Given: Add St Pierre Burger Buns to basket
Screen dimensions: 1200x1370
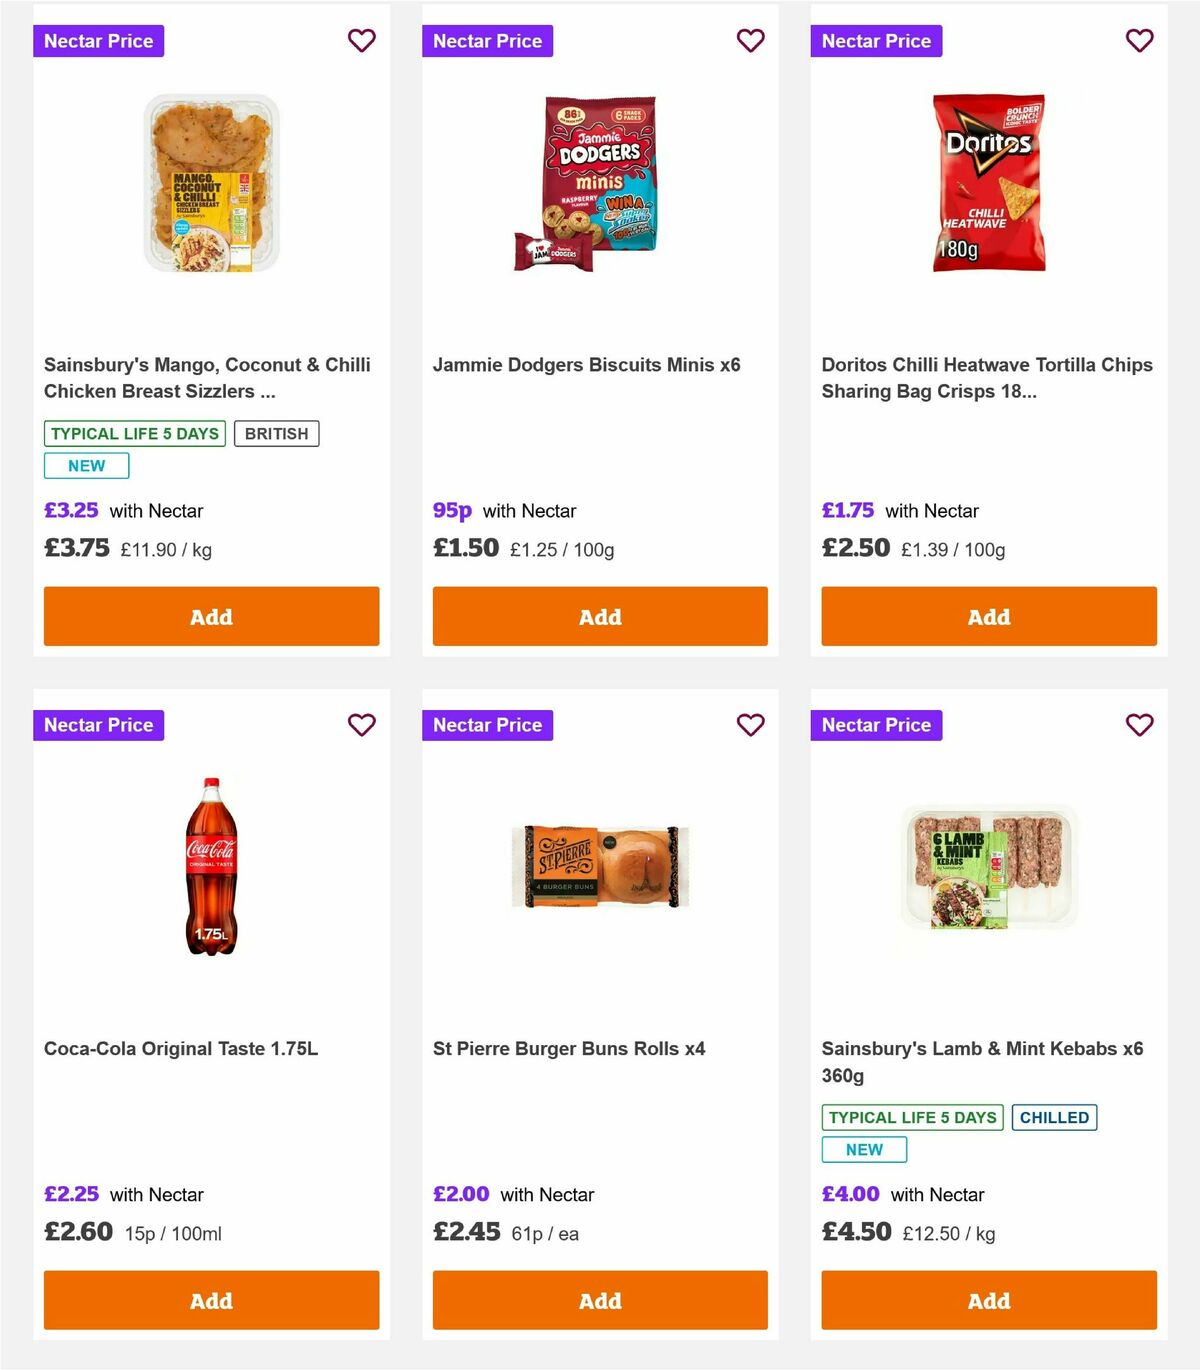Looking at the screenshot, I should point(599,1300).
